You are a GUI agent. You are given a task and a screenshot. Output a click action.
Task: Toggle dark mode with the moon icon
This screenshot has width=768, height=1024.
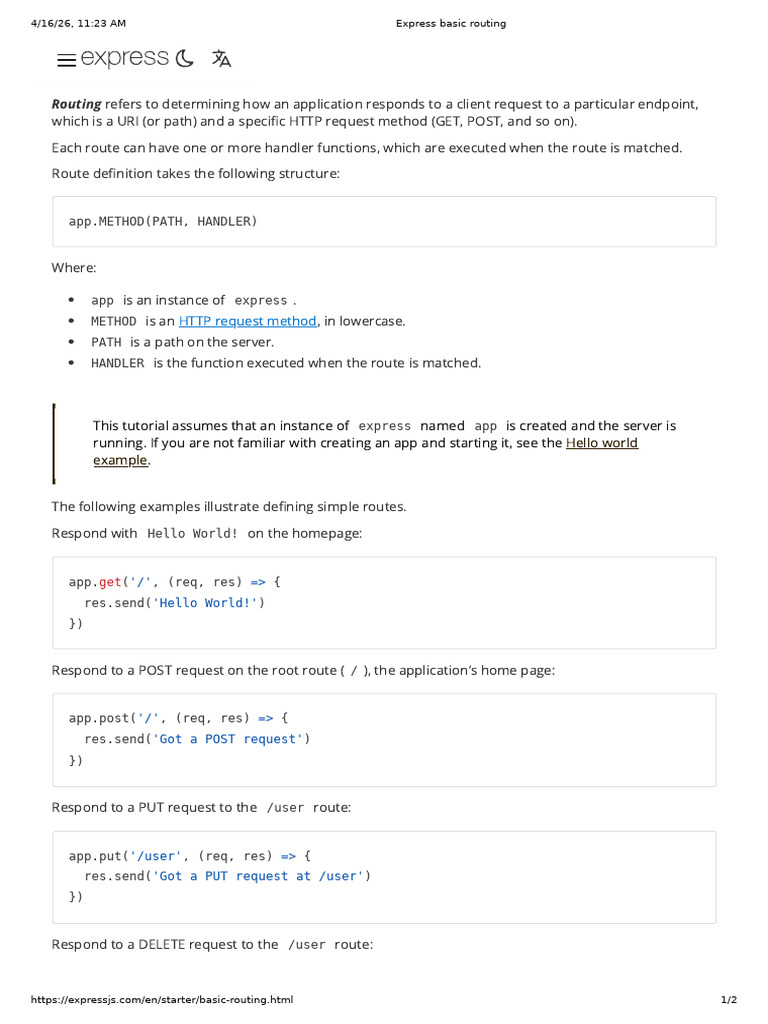185,59
